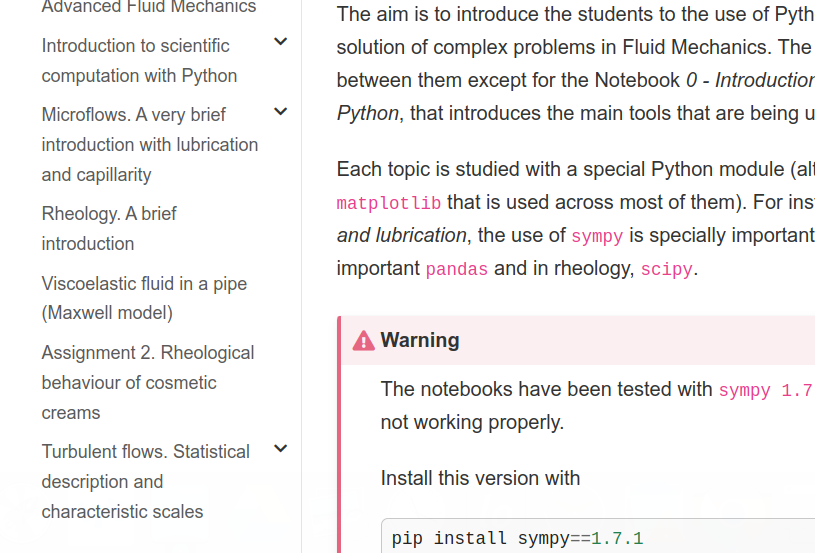Screen dimensions: 815x553
Task: Click the Warning admonition title
Action: [420, 340]
